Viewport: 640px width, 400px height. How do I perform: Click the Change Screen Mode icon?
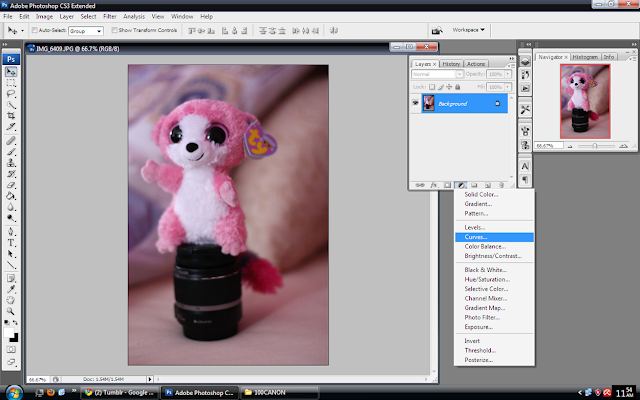(11, 362)
